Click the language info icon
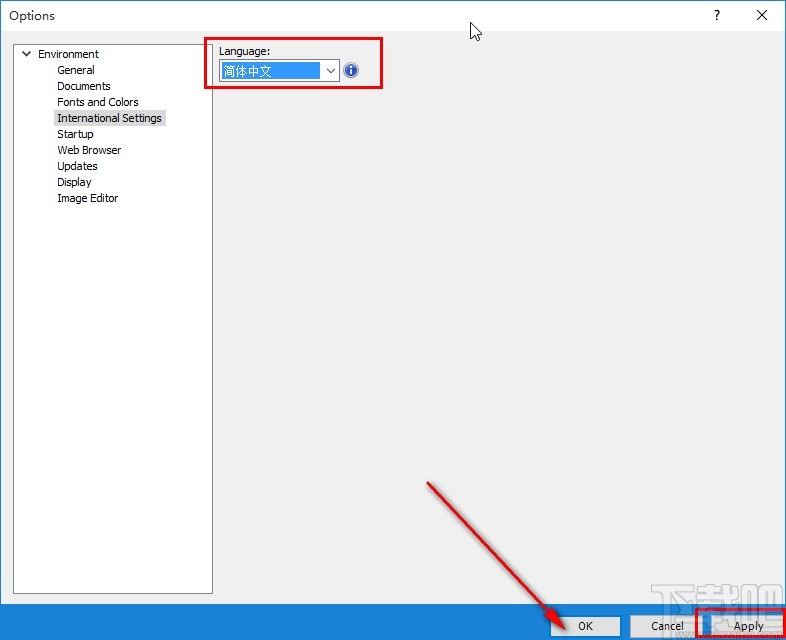This screenshot has height=640, width=786. point(351,70)
